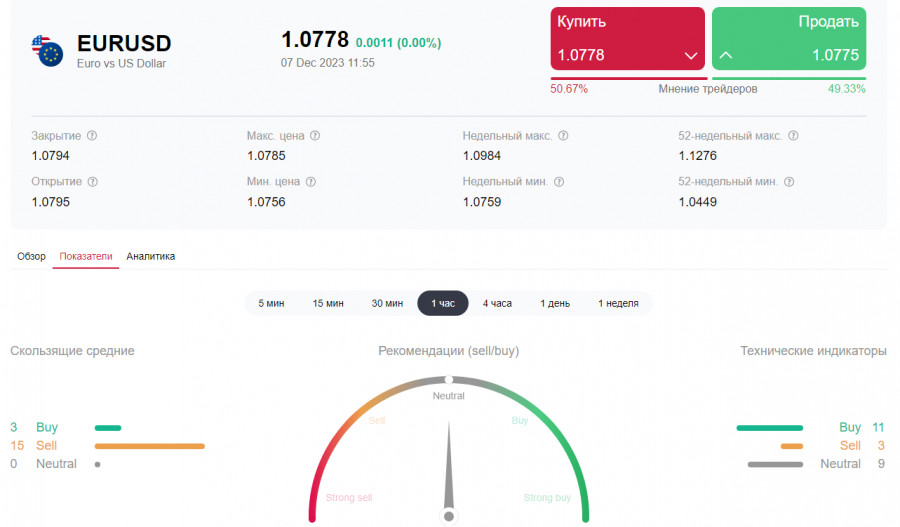Click the green 49.33% sentiment bar
Image resolution: width=900 pixels, height=527 pixels.
click(x=789, y=78)
